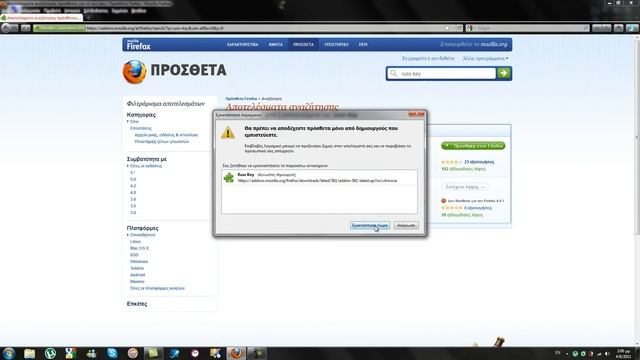
Task: Open the 23 reviews link
Action: (479, 162)
